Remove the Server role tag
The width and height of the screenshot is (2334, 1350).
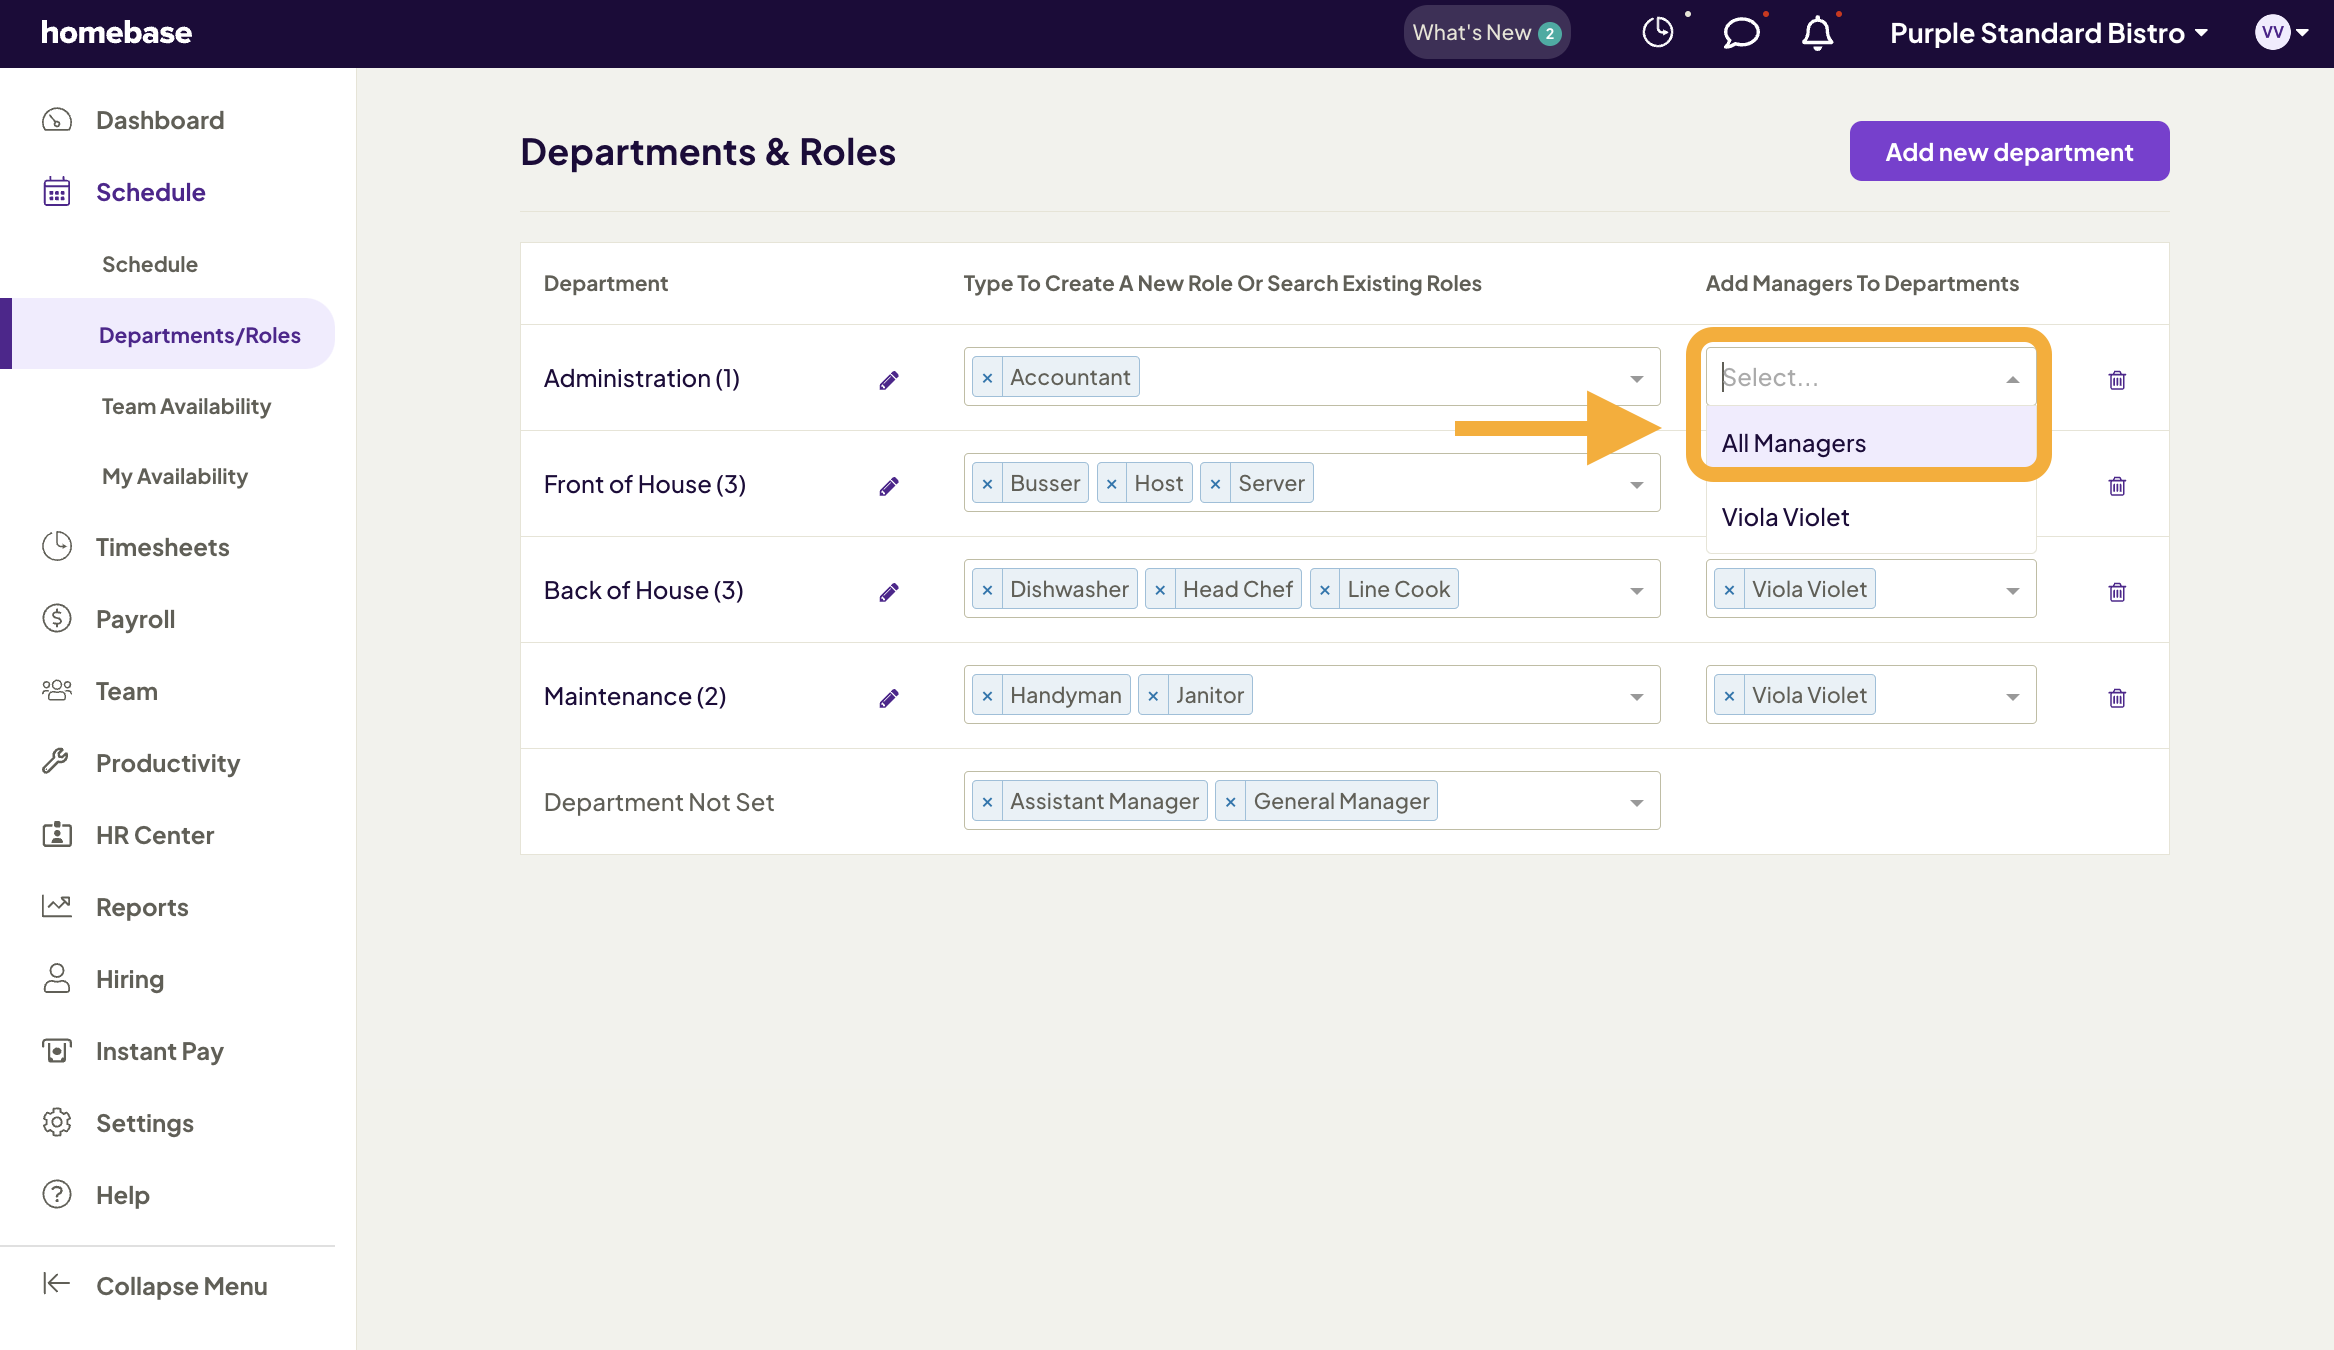tap(1215, 484)
